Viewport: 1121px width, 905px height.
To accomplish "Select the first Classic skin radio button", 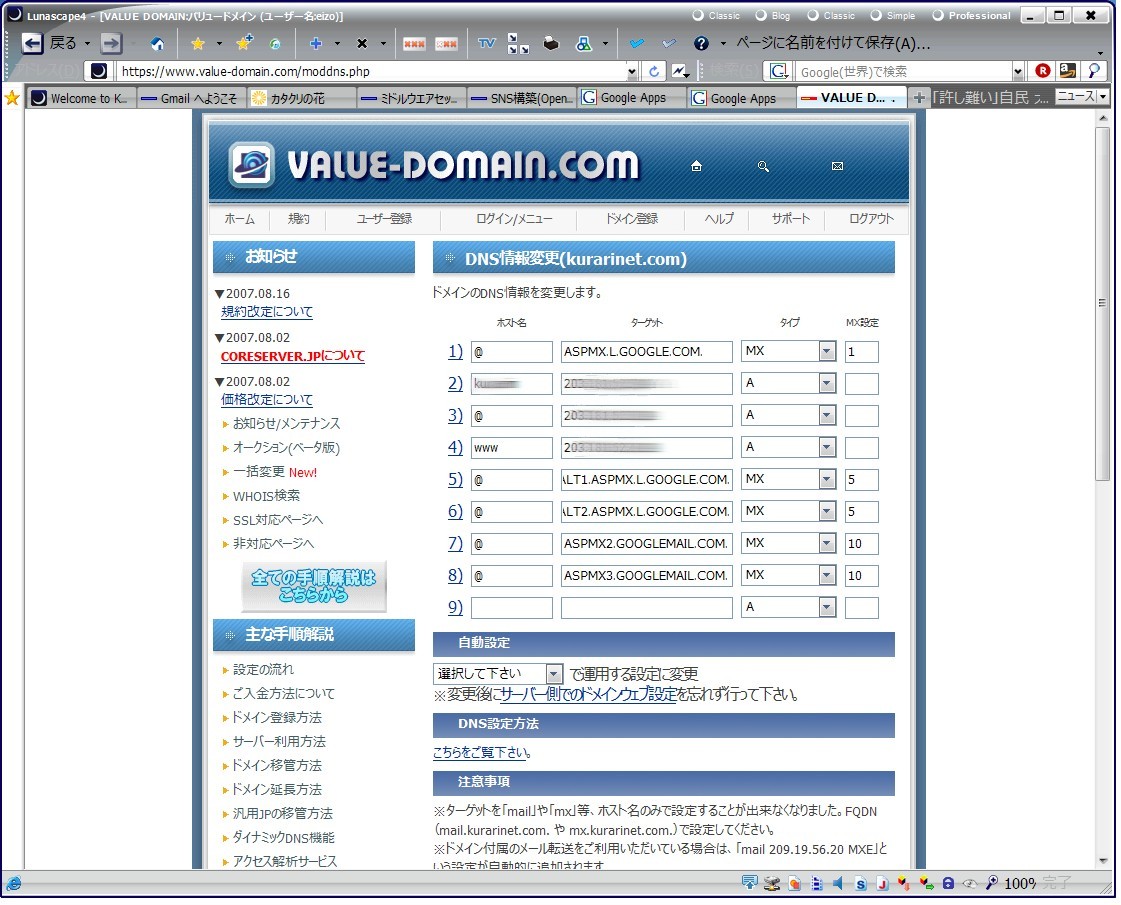I will tap(698, 15).
